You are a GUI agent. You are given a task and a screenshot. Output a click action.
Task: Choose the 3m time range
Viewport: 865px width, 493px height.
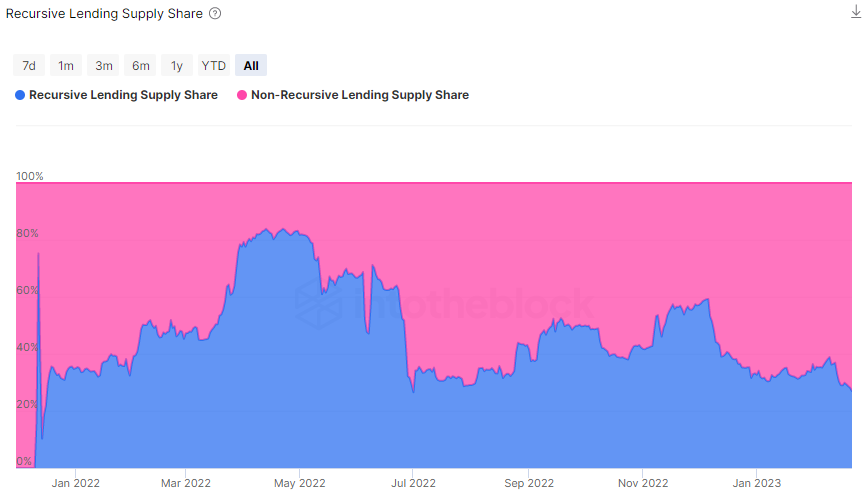click(x=104, y=66)
